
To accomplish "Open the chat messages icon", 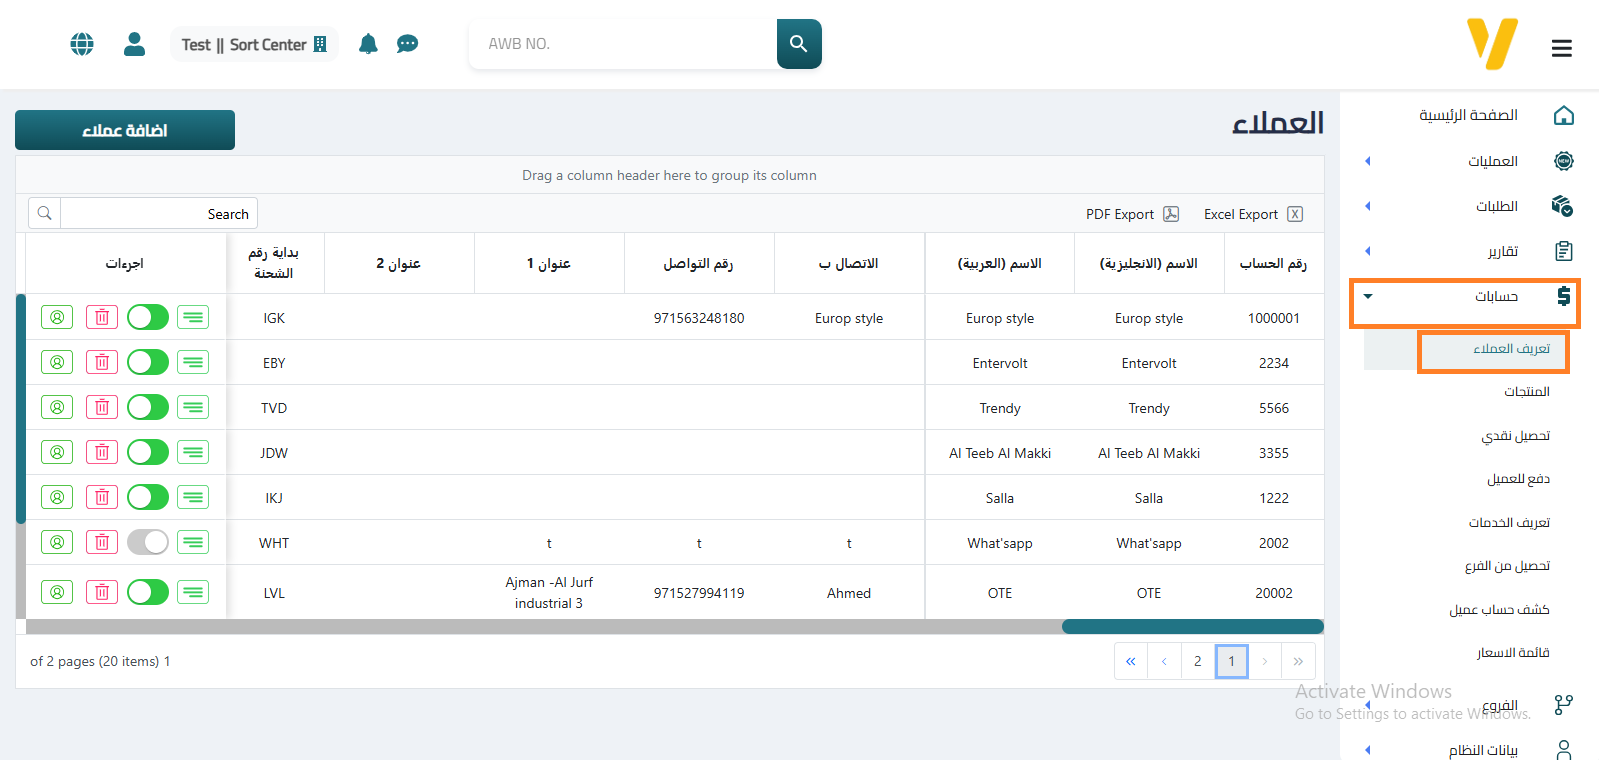I will pyautogui.click(x=407, y=44).
